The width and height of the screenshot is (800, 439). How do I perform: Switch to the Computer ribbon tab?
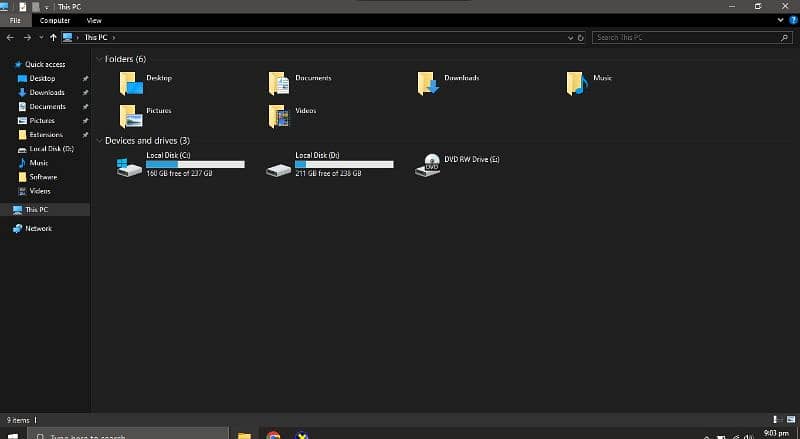pos(55,20)
